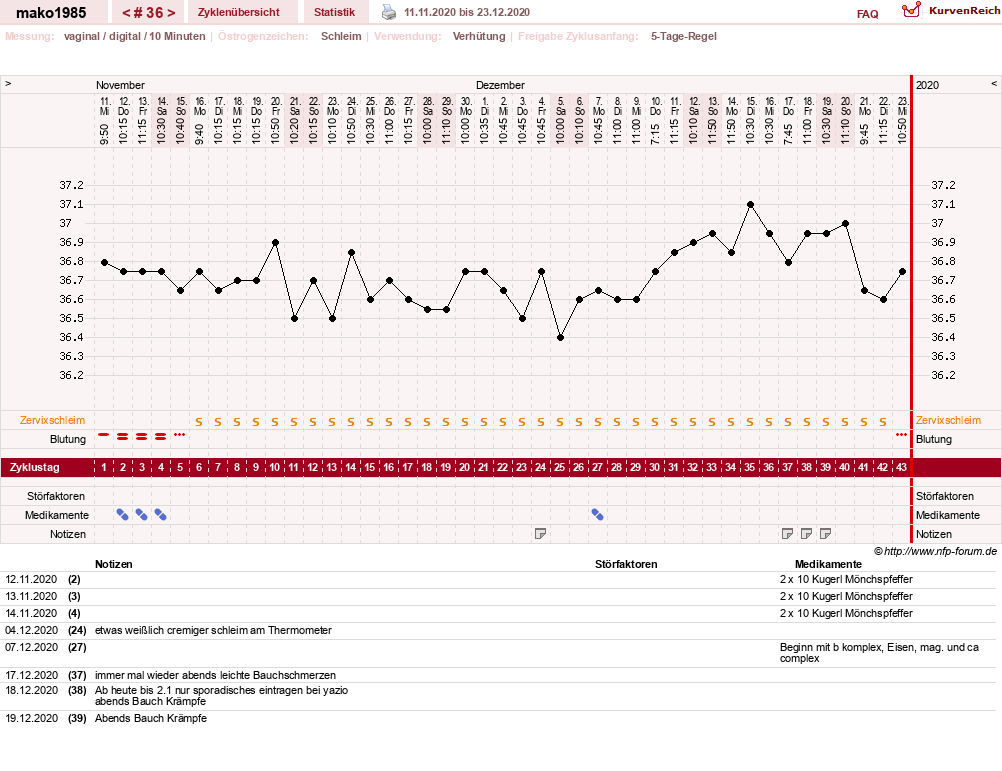Click the left Störfaktoren row label

56,496
